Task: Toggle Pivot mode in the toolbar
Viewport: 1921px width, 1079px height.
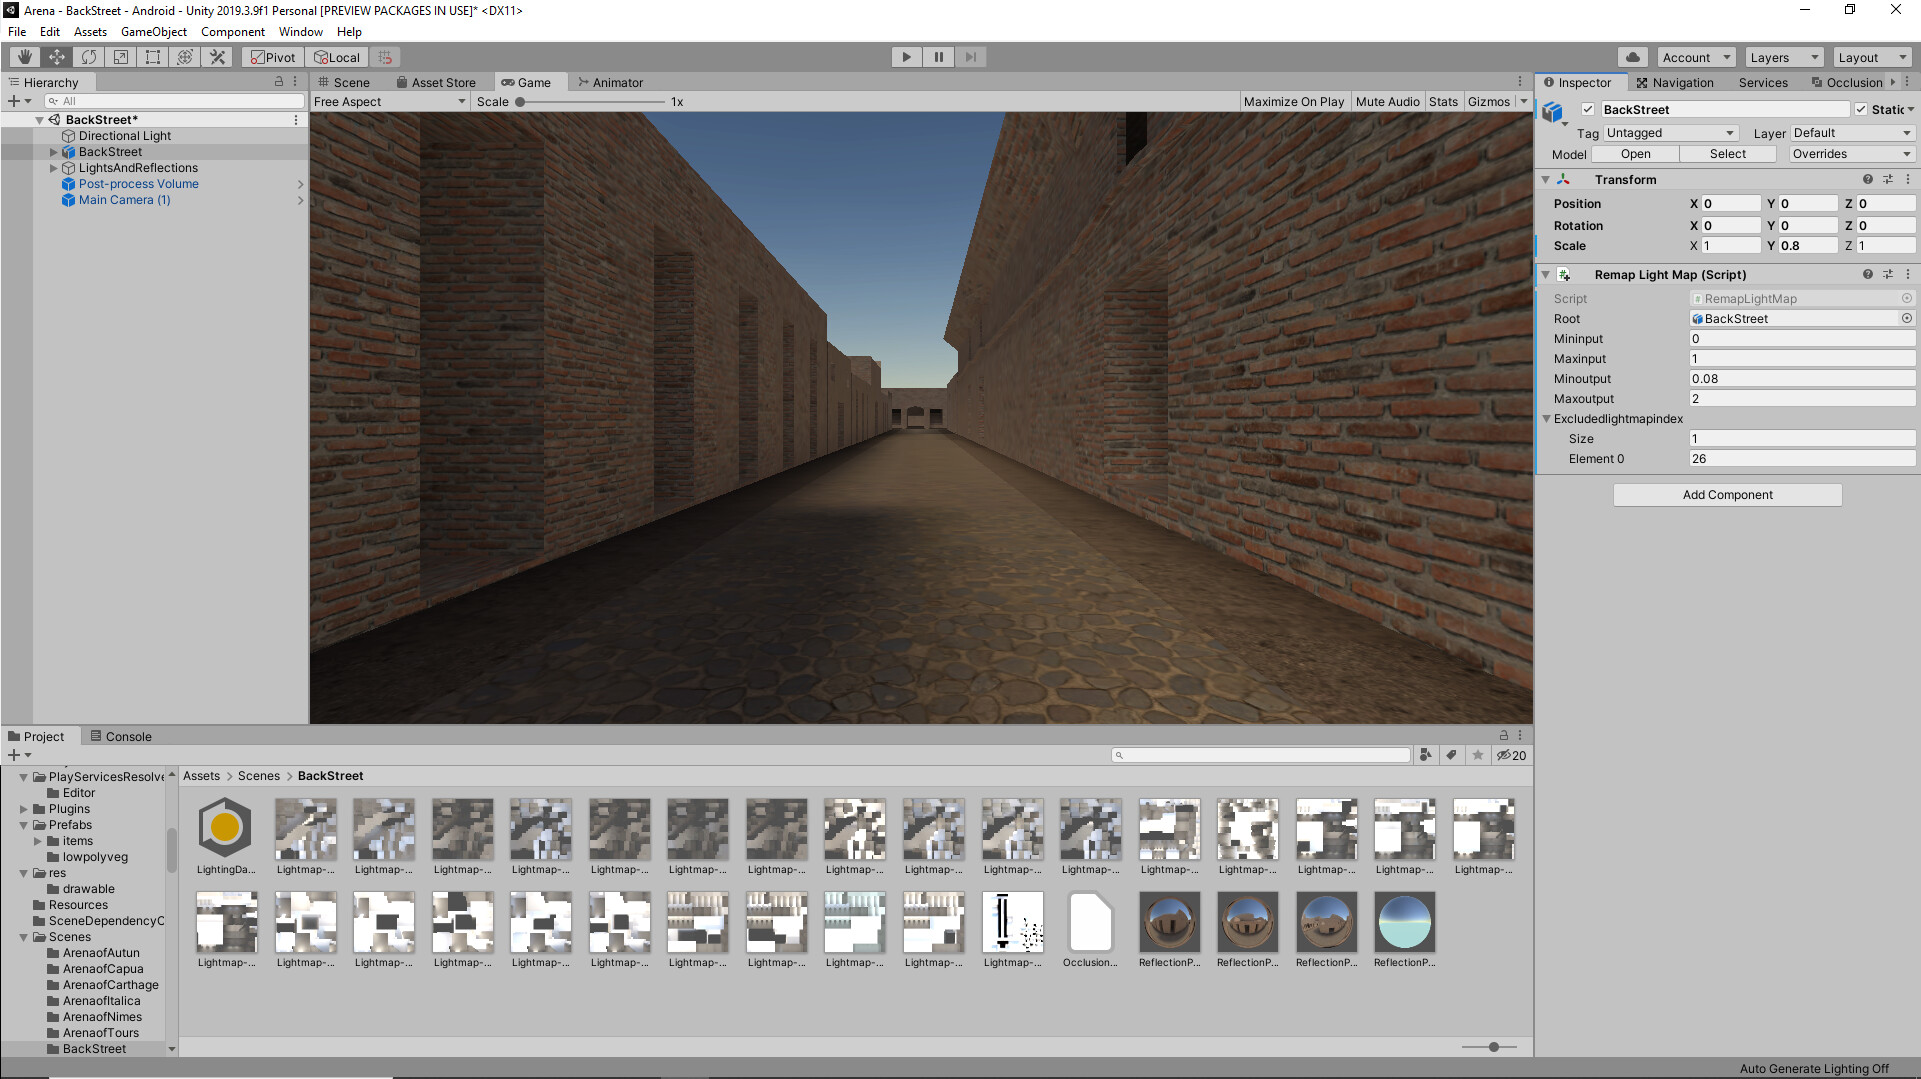Action: coord(271,57)
